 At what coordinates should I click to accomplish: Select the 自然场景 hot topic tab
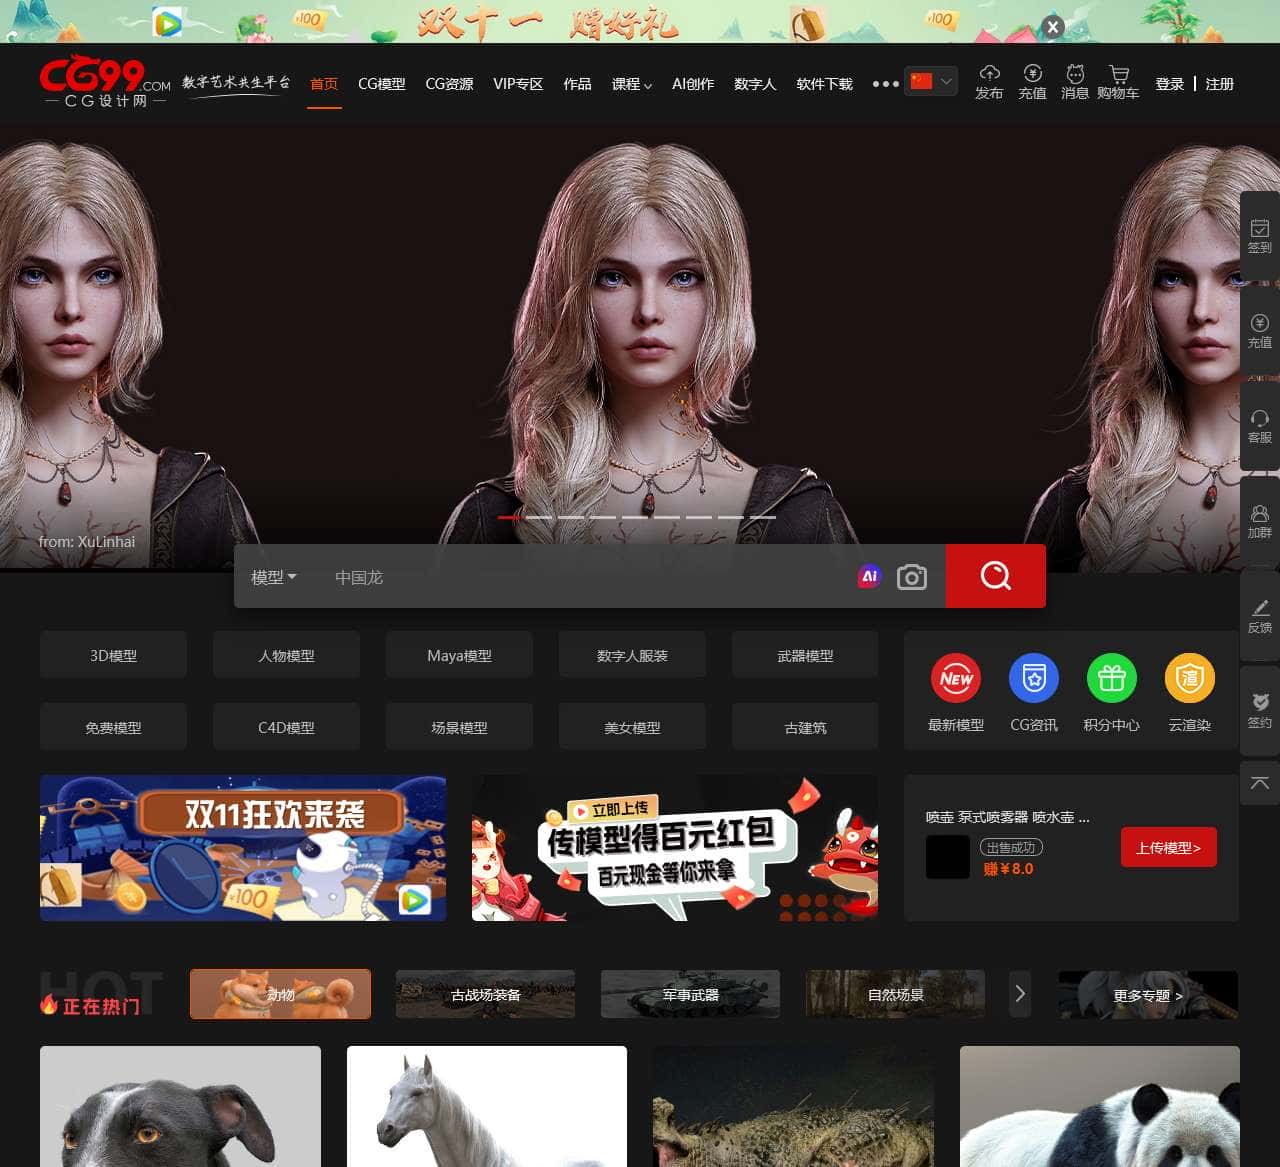point(895,994)
